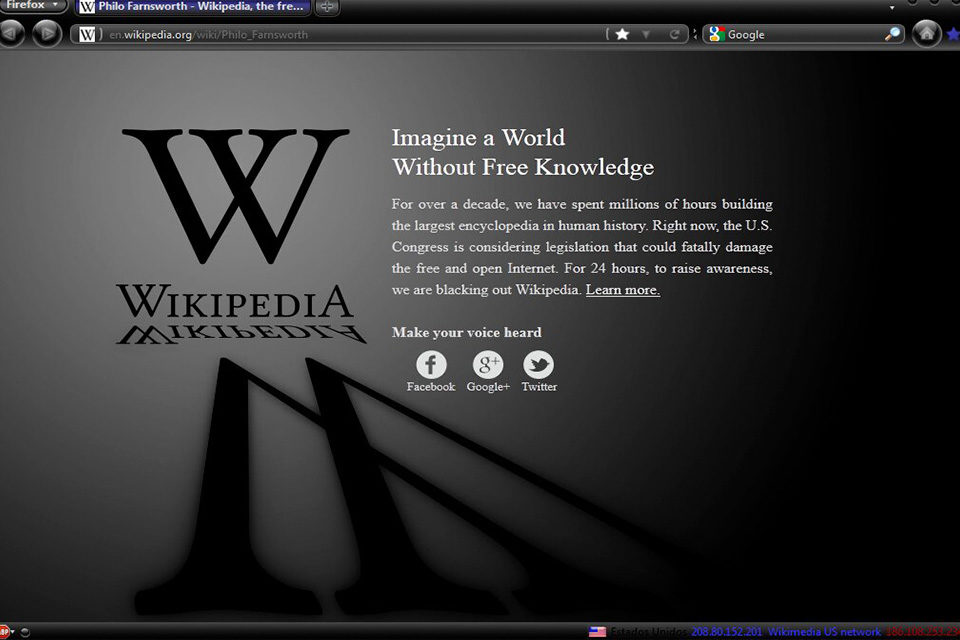Select the Philo Farnsworth Wikipedia tab

pos(193,7)
